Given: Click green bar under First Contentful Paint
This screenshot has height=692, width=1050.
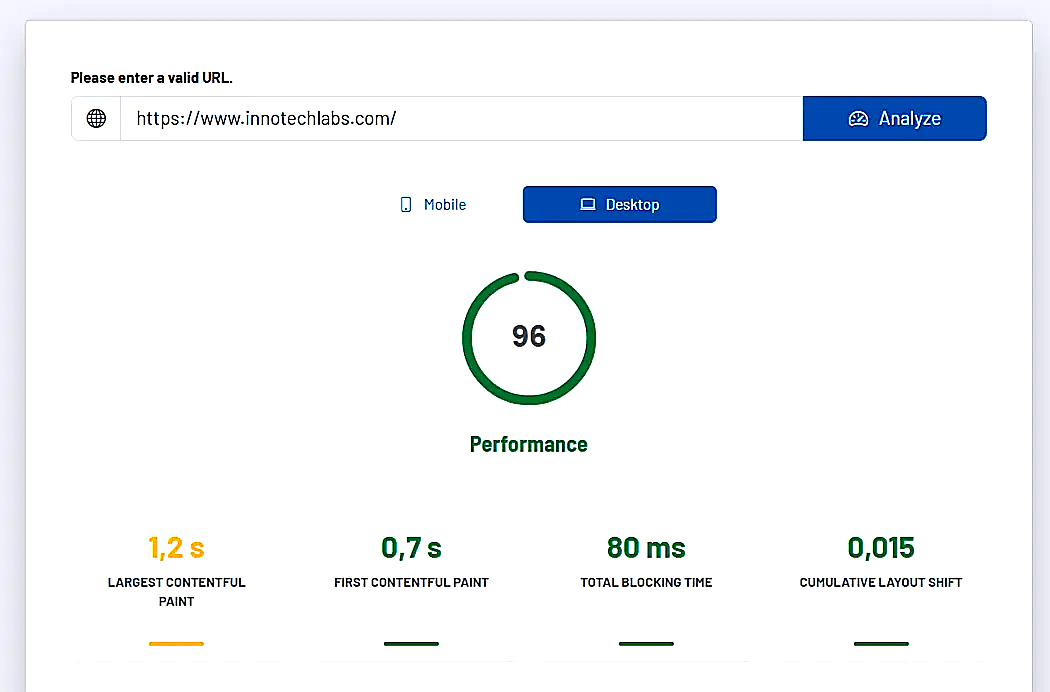Looking at the screenshot, I should [411, 644].
